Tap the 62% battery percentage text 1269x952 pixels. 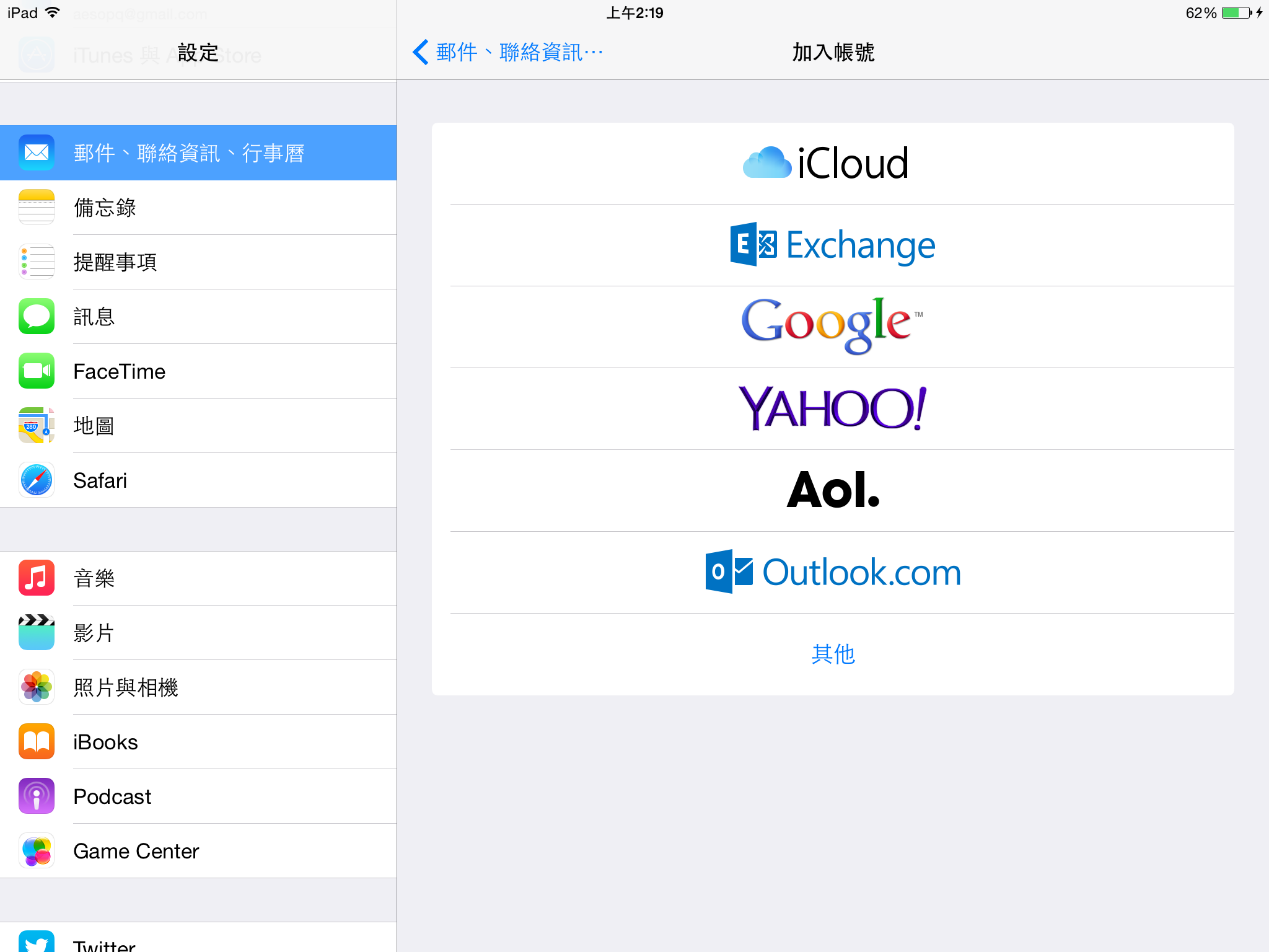[x=1200, y=13]
